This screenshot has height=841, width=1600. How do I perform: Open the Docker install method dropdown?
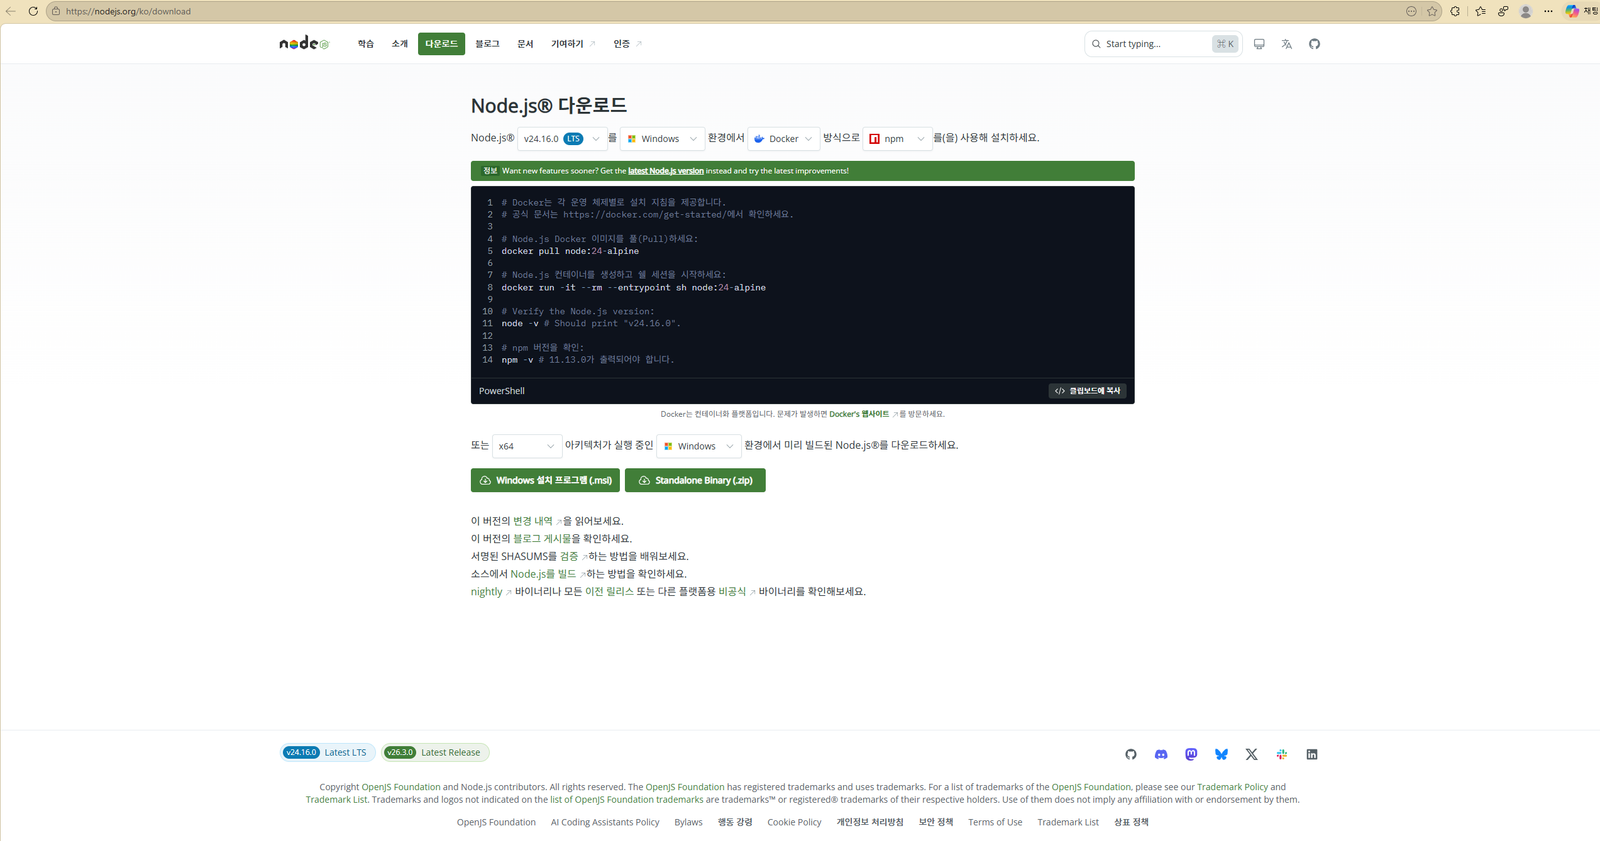click(783, 139)
